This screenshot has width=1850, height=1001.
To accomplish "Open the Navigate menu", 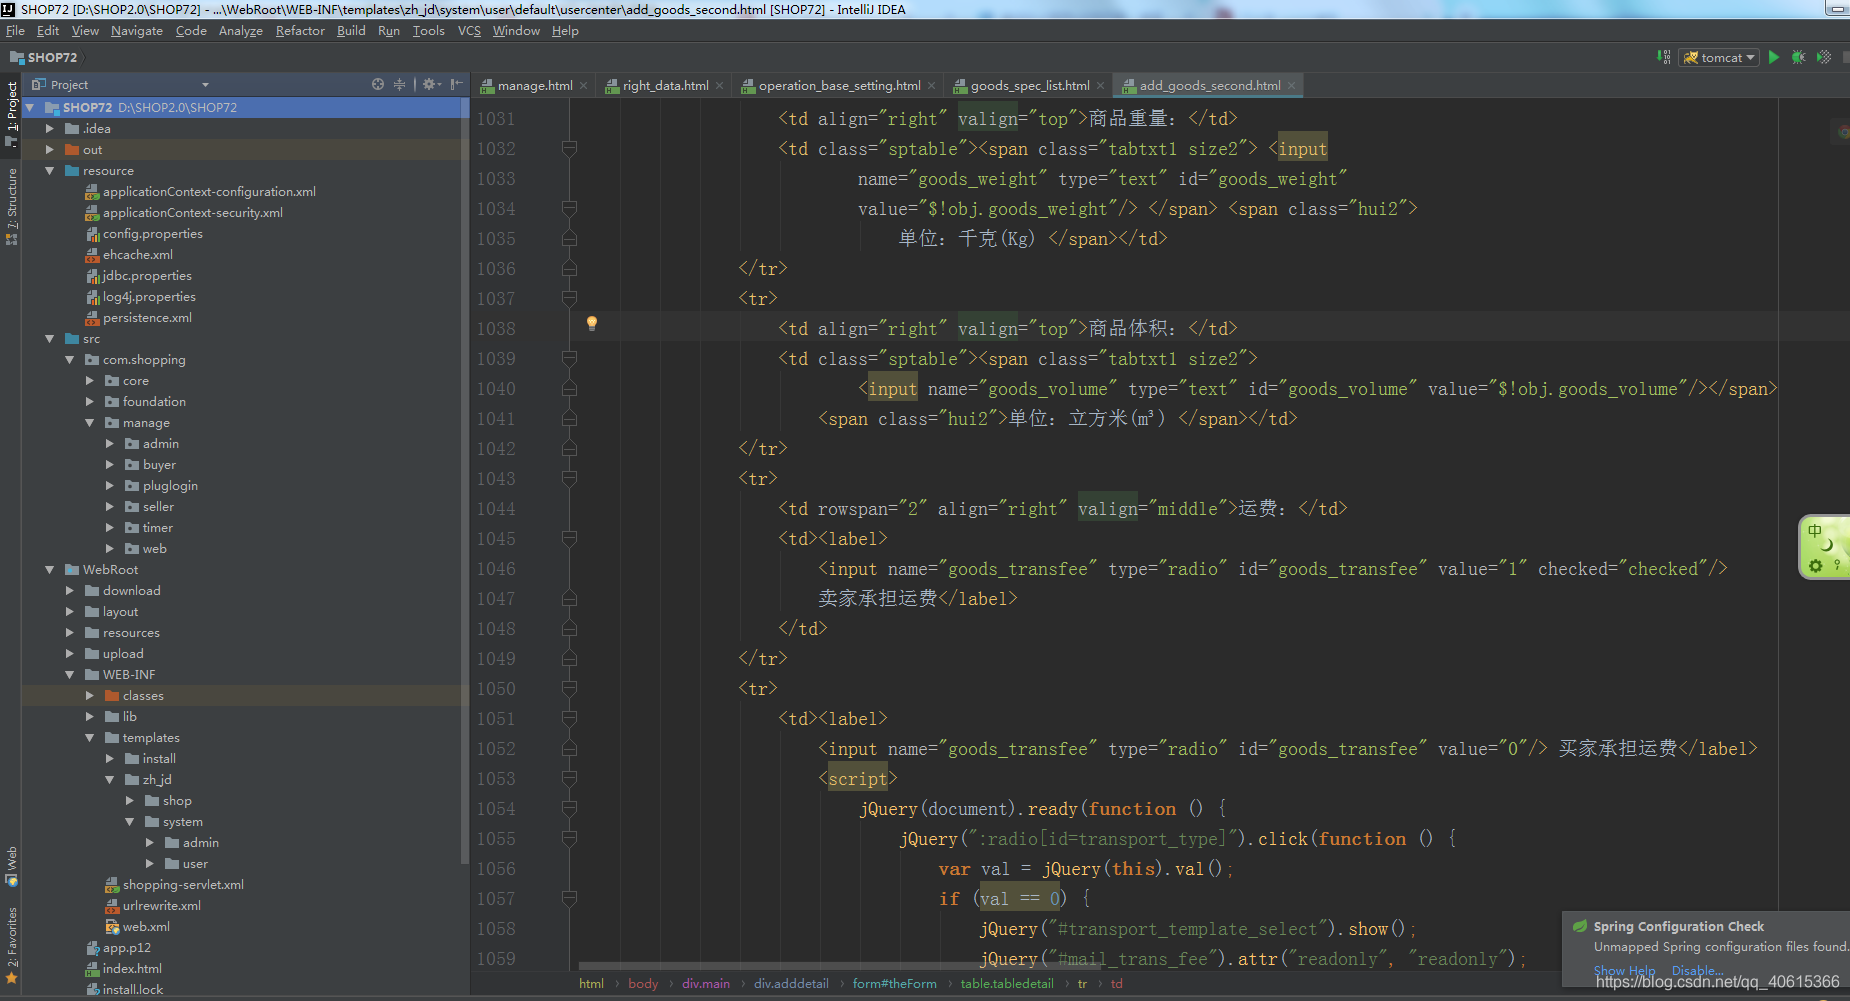I will [x=137, y=31].
